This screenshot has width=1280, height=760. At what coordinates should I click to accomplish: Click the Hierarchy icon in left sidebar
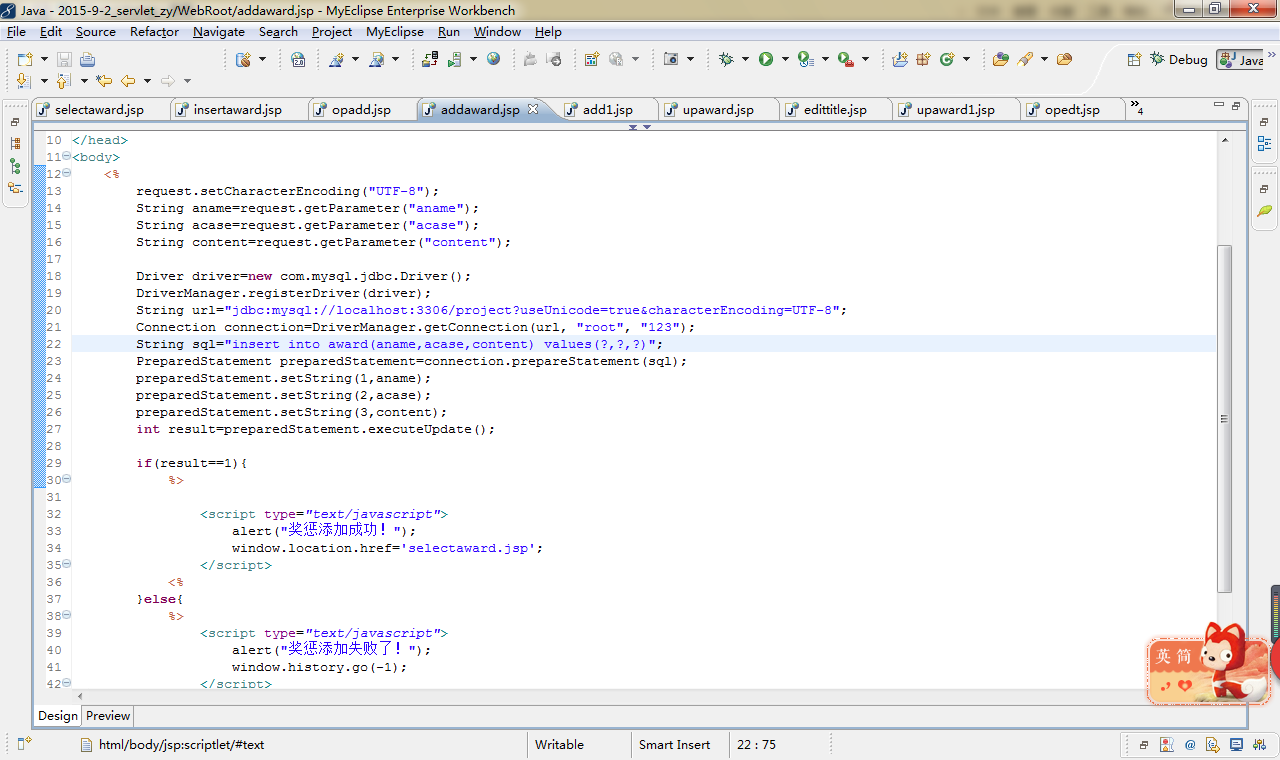click(15, 166)
